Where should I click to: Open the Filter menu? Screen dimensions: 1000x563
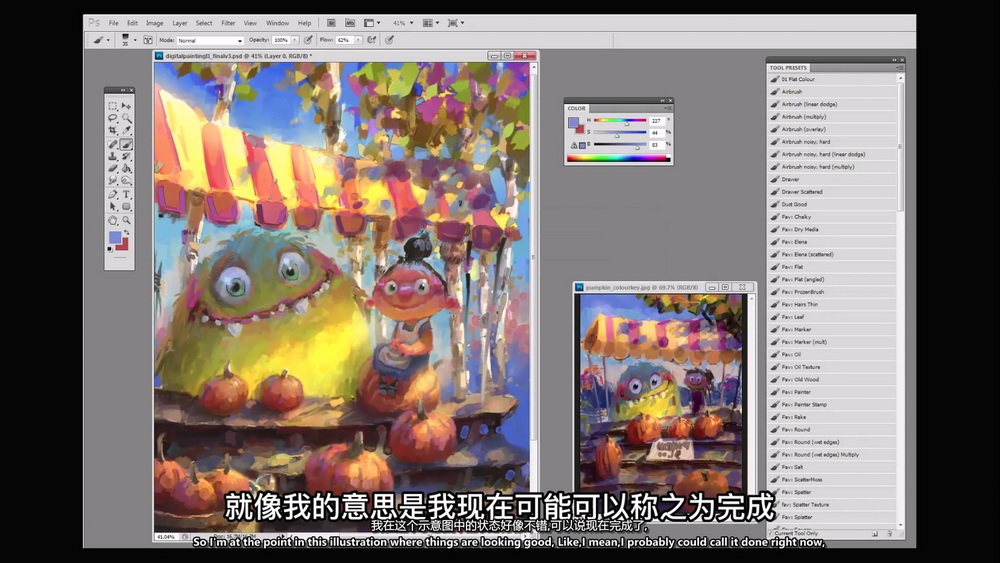tap(228, 23)
